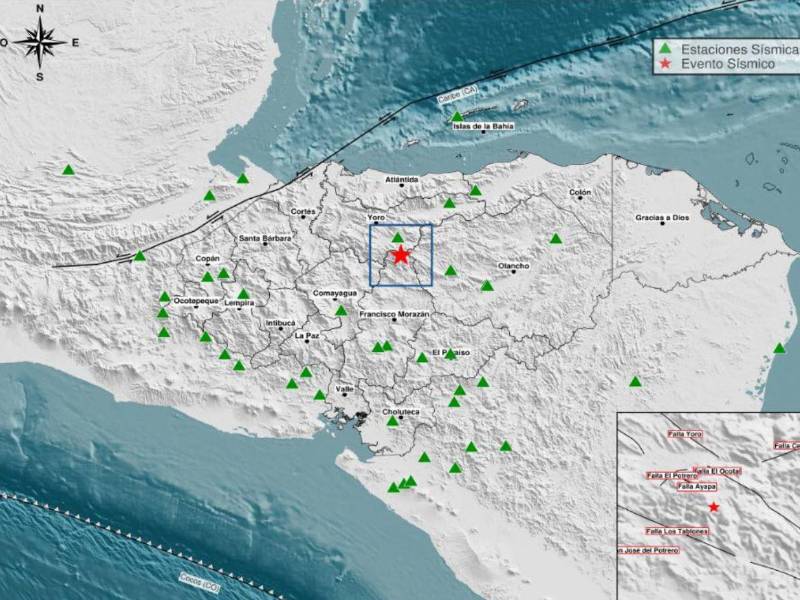Viewport: 800px width, 600px height.
Task: Toggle visibility of the blue epicenter rectangle
Action: coord(401,257)
